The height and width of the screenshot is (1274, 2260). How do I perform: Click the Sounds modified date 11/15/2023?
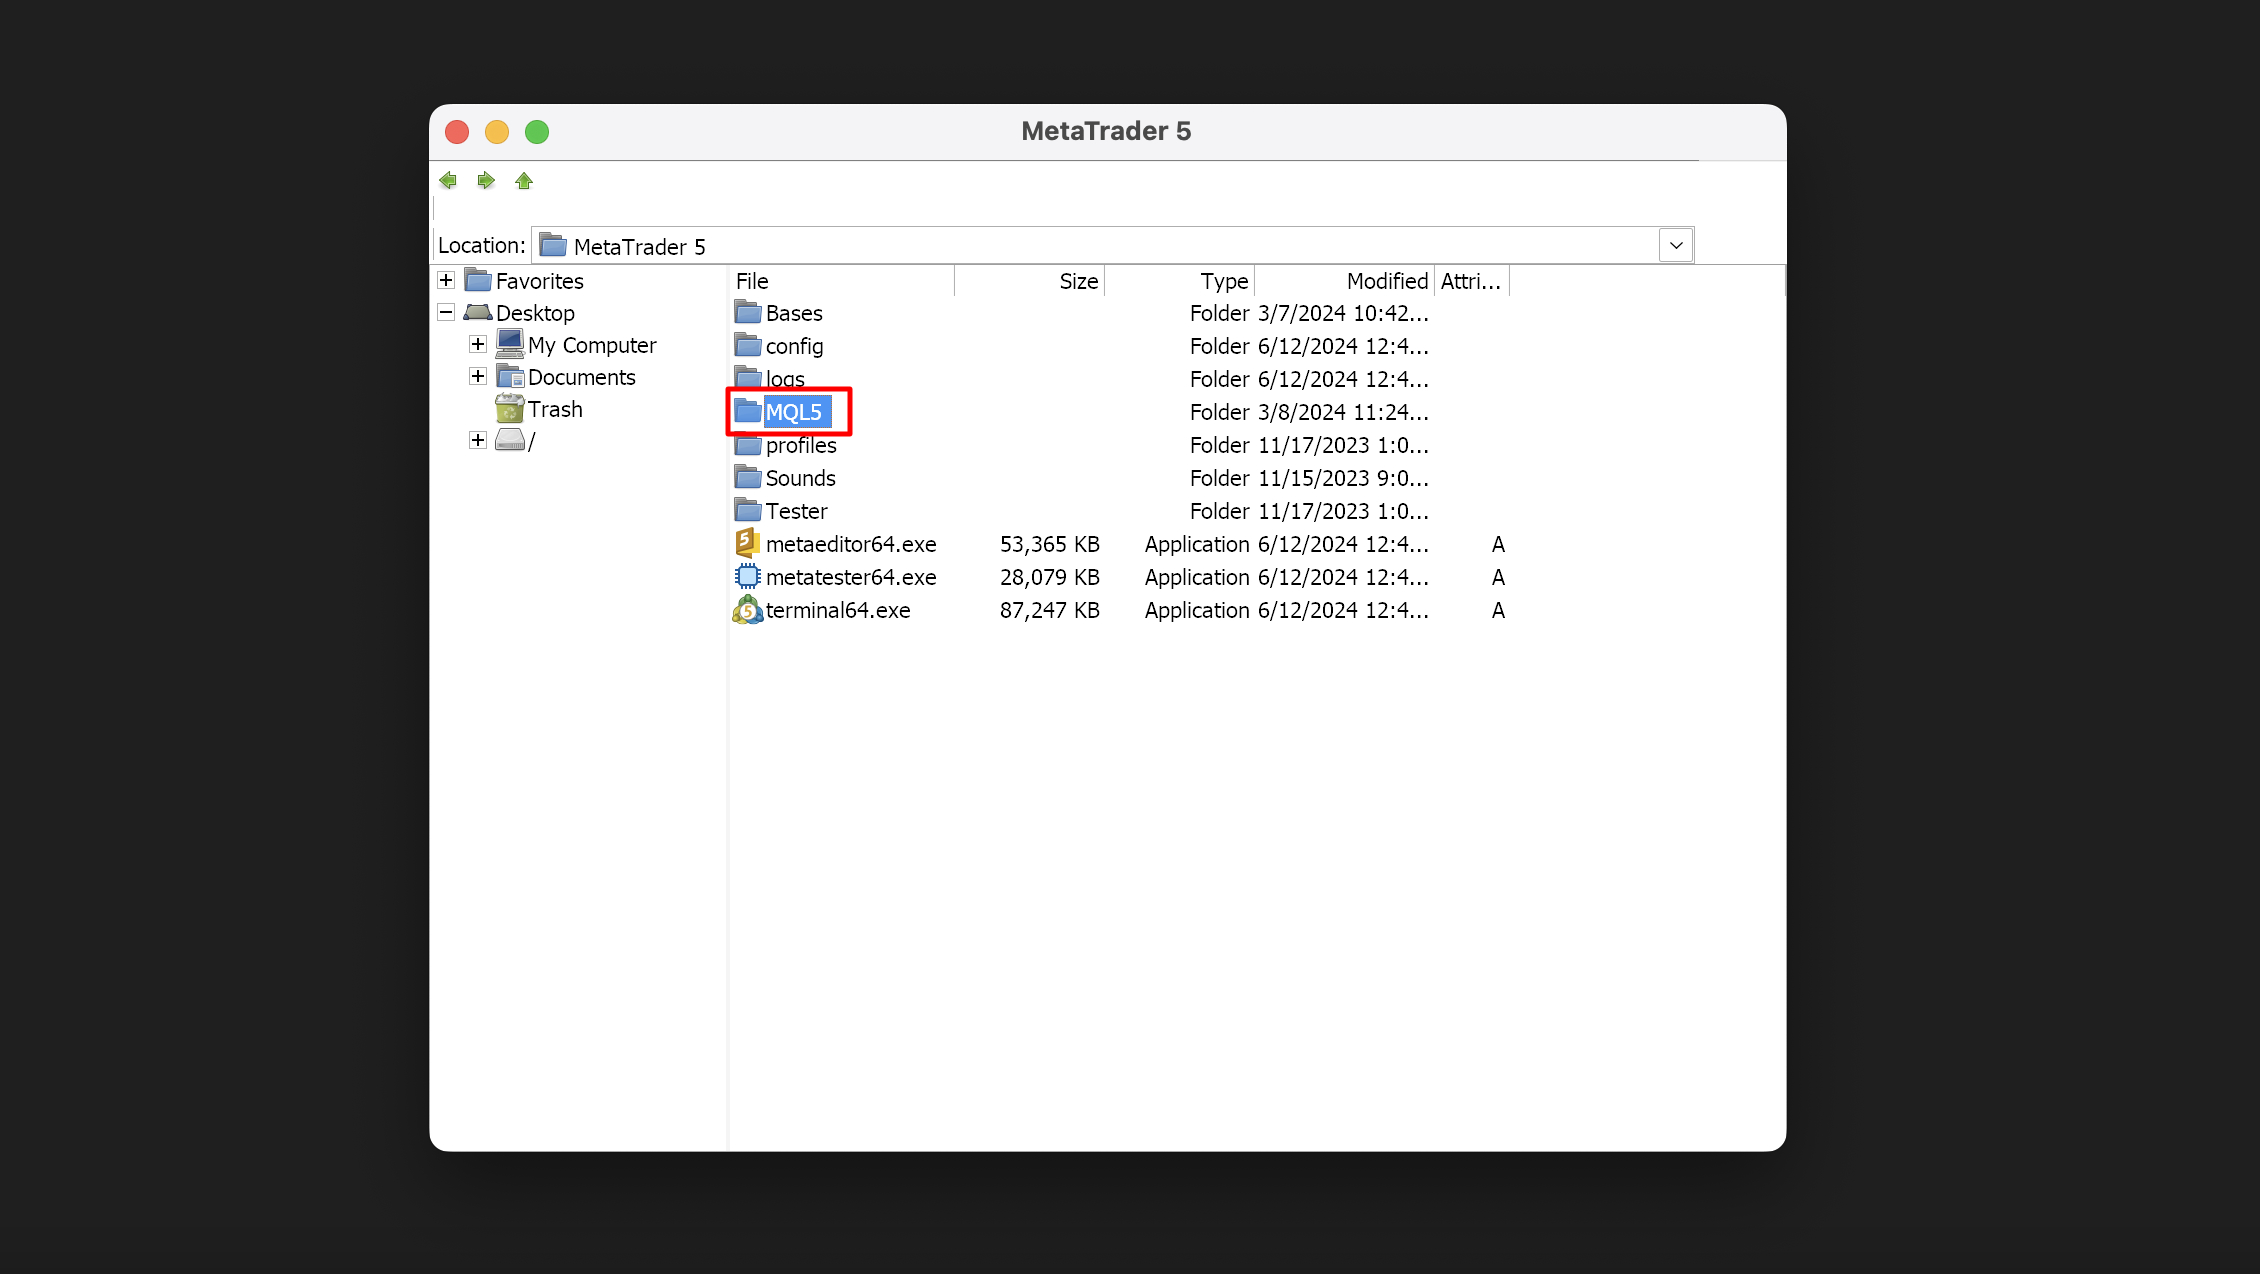tap(1343, 478)
